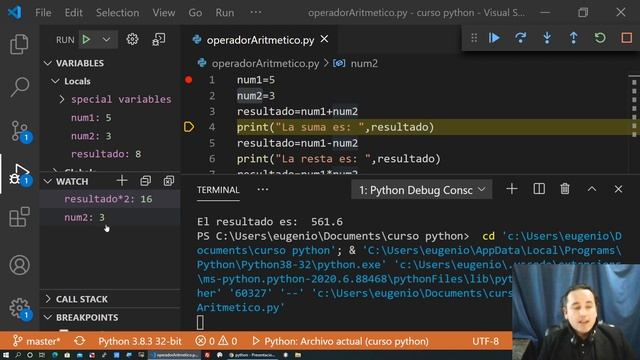Open the Python Debug Console terminal selector
This screenshot has height=360, width=640.
[422, 190]
